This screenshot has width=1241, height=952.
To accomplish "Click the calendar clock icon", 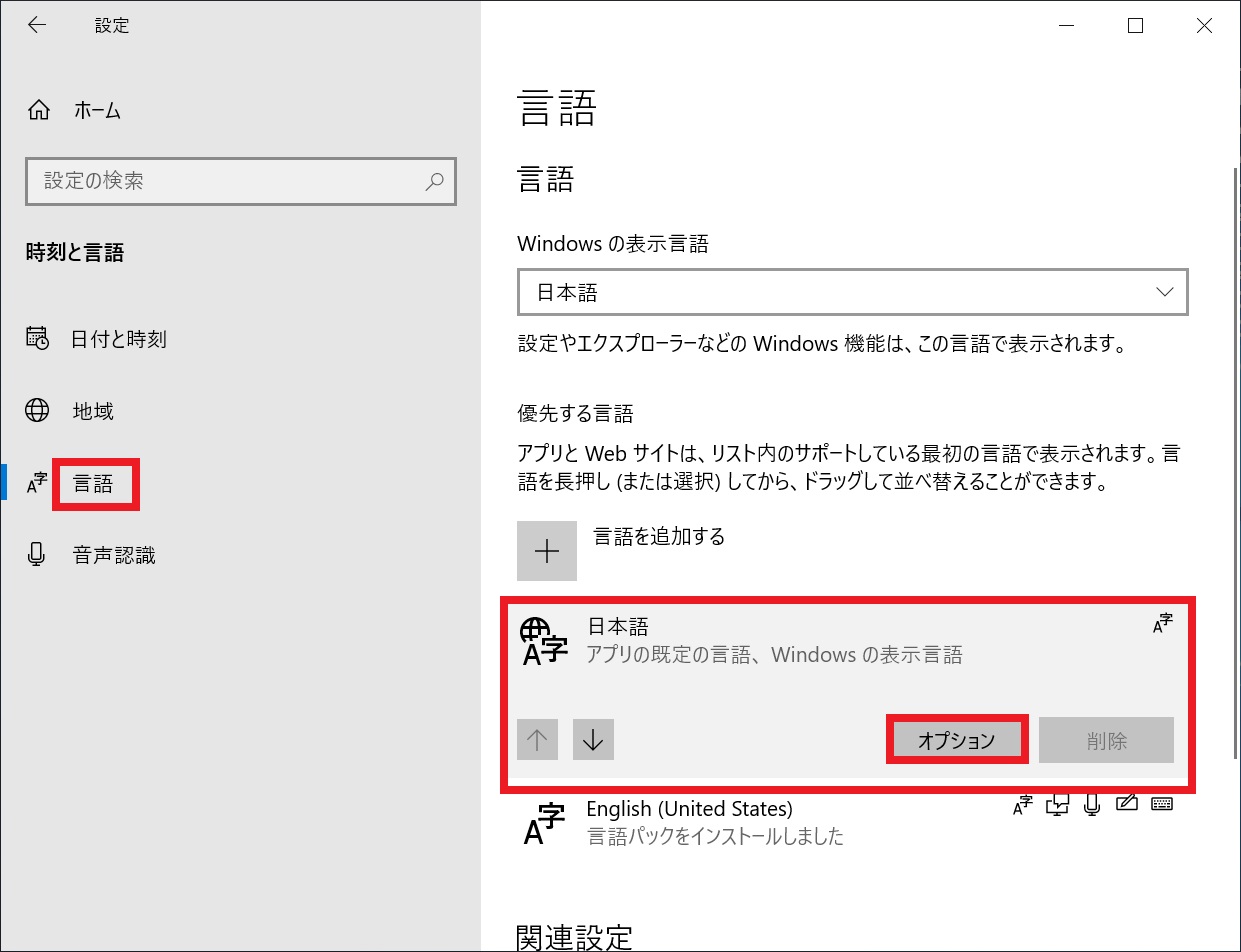I will point(38,339).
